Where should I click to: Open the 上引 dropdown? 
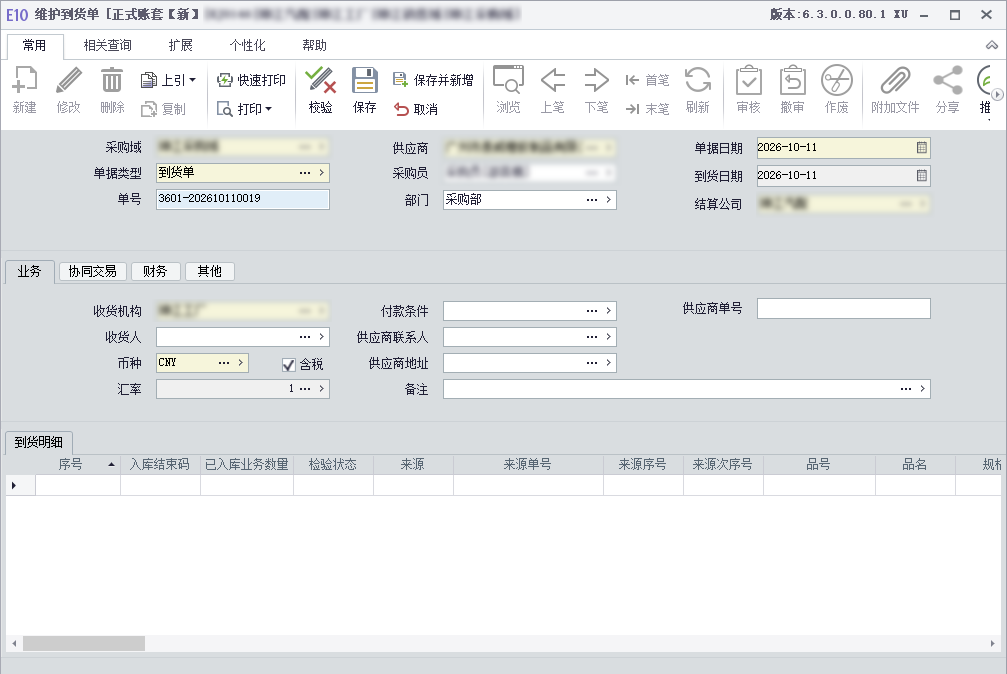168,80
